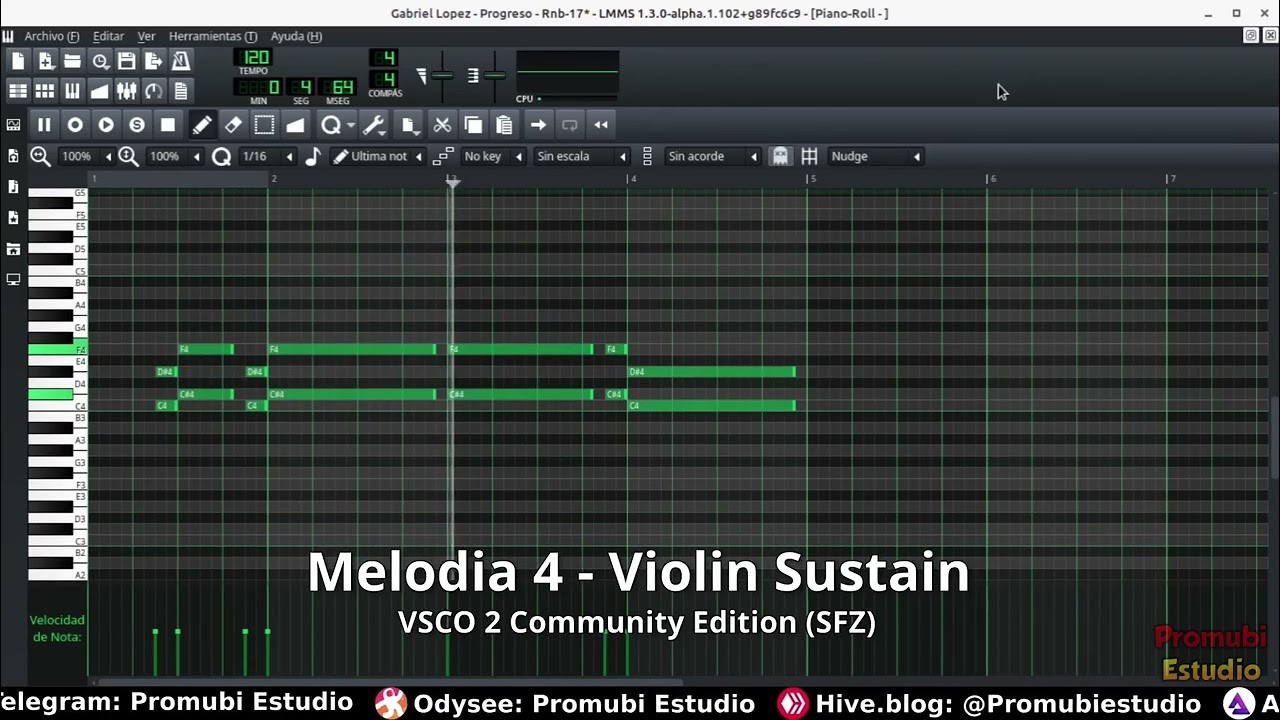Open the My Computer sidebar icon
This screenshot has height=720, width=1280.
13,280
